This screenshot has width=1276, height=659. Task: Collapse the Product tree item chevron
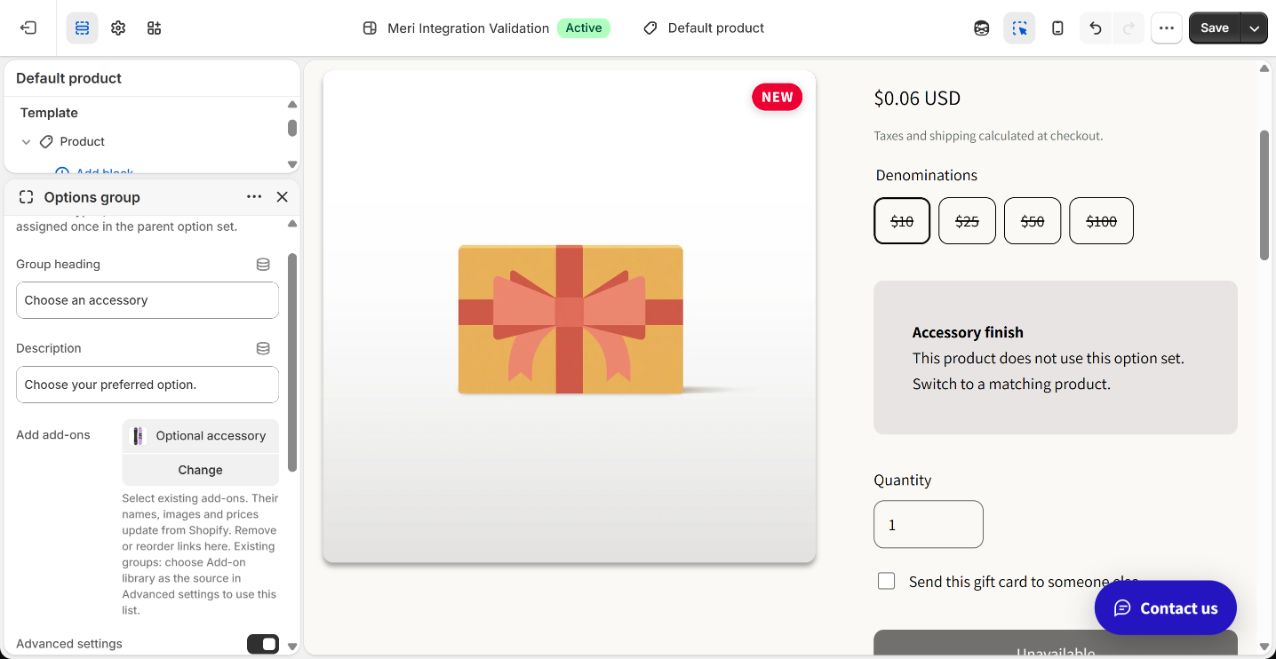point(27,142)
